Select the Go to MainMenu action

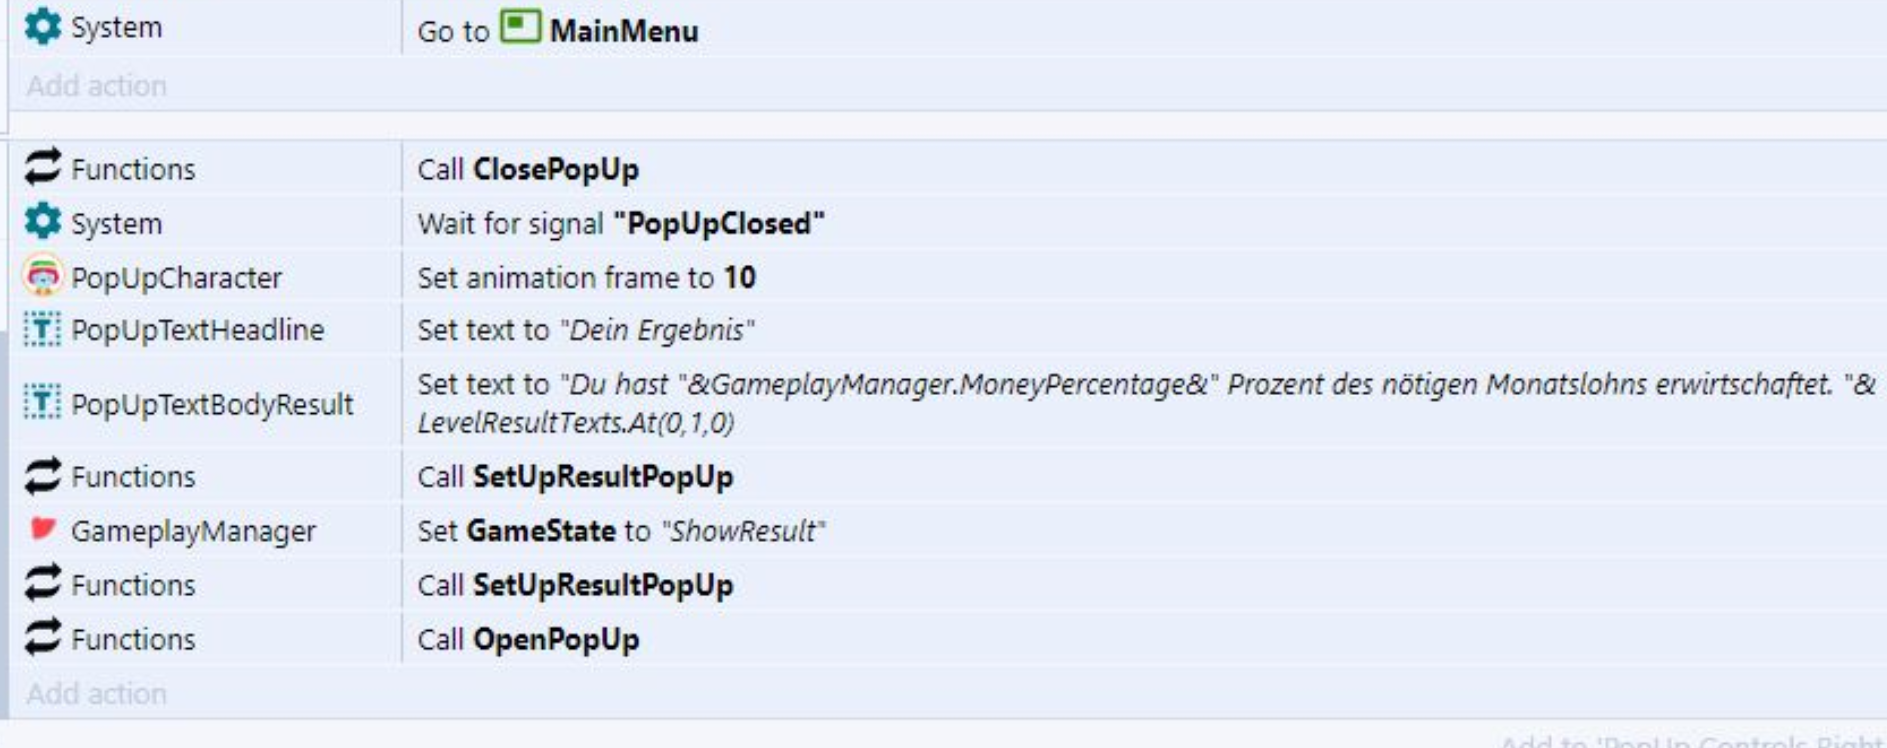coord(558,31)
